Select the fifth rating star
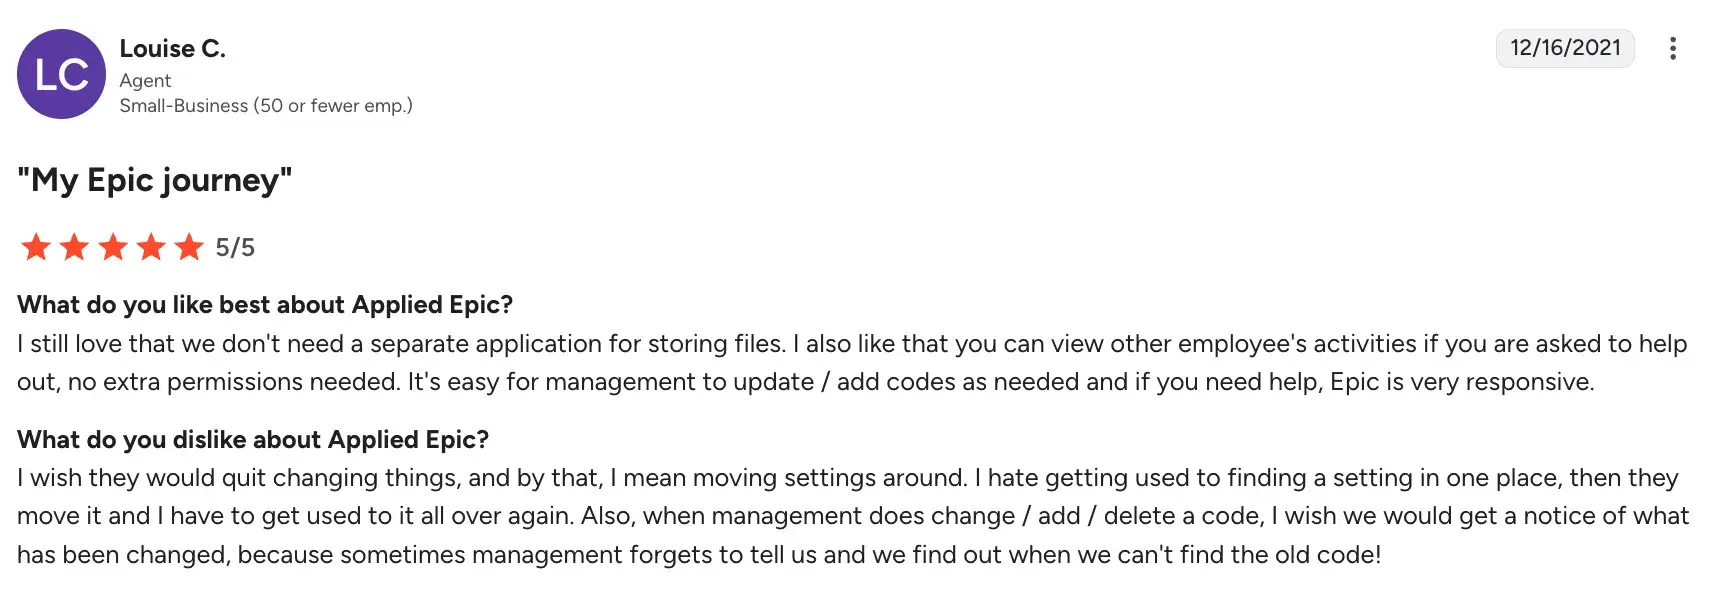Viewport: 1716px width, 596px height. tap(189, 247)
